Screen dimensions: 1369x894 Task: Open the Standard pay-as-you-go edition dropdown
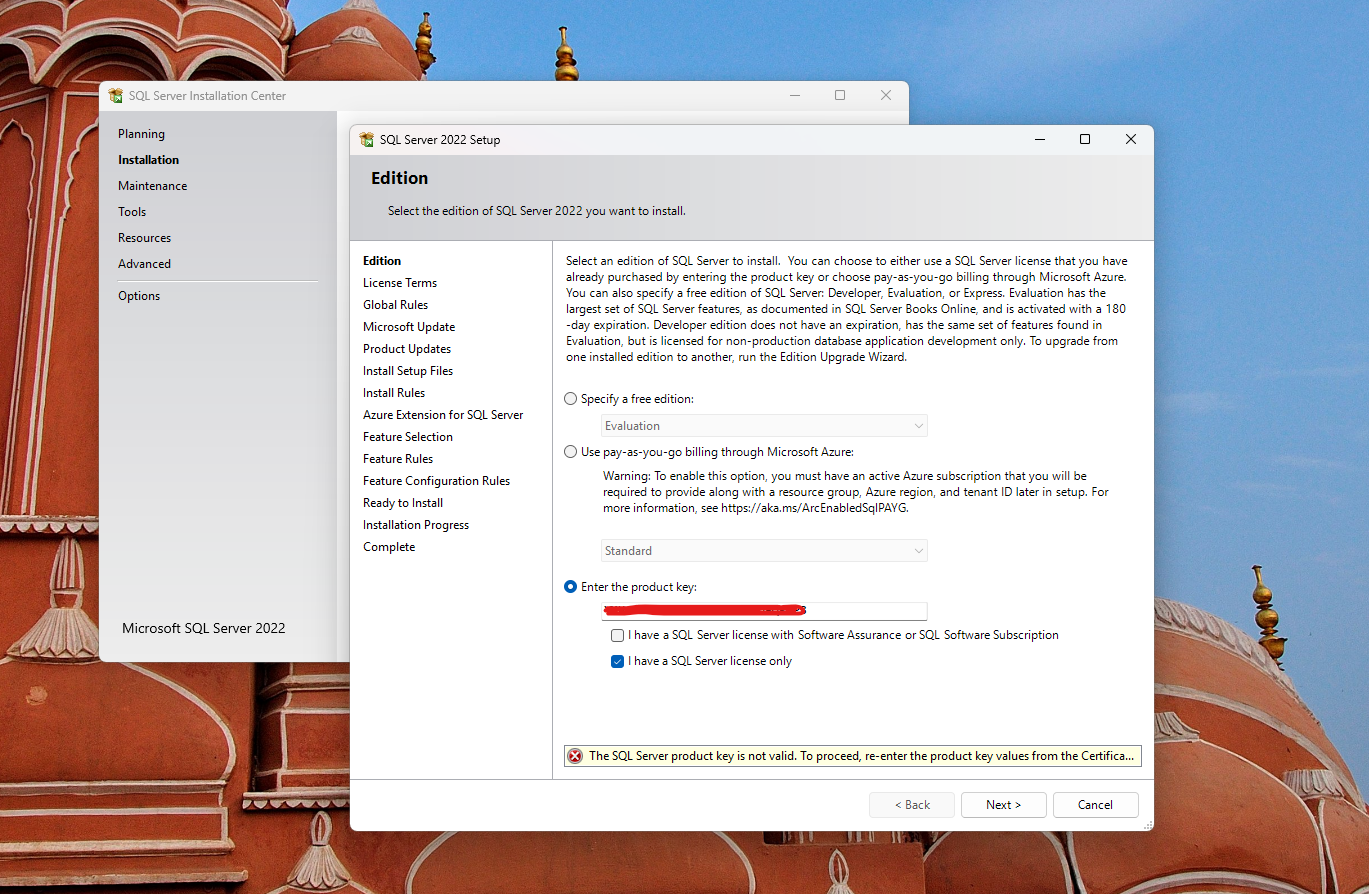coord(764,551)
